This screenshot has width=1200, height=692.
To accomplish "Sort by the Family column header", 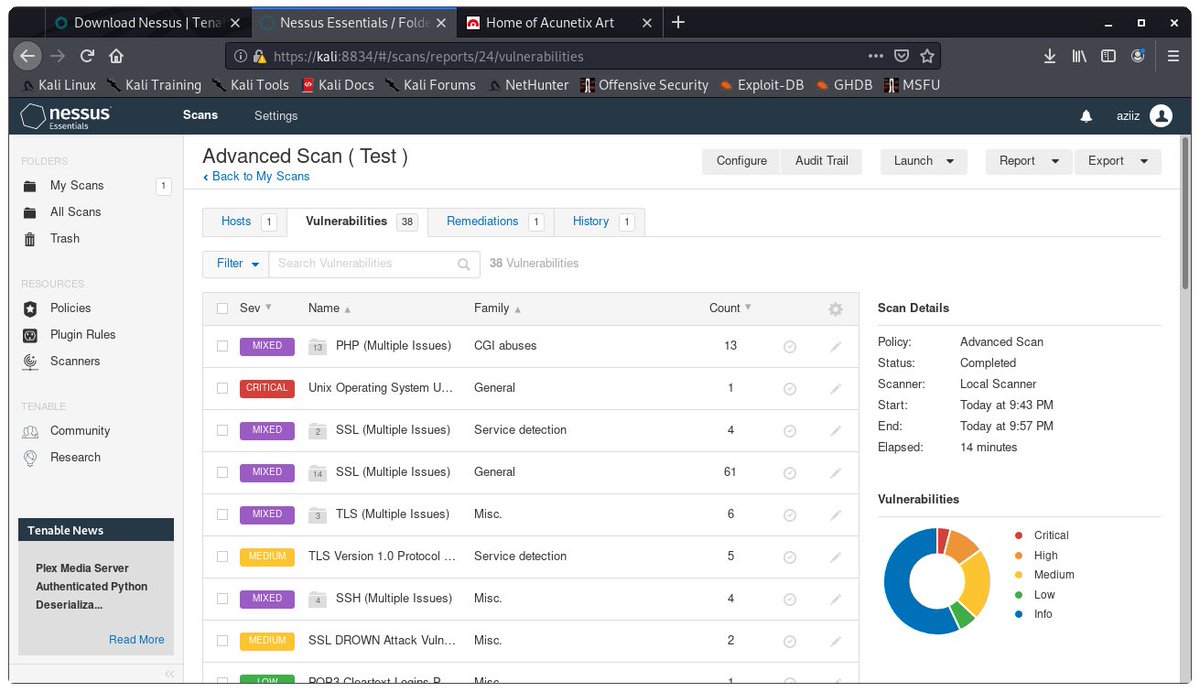I will click(497, 308).
